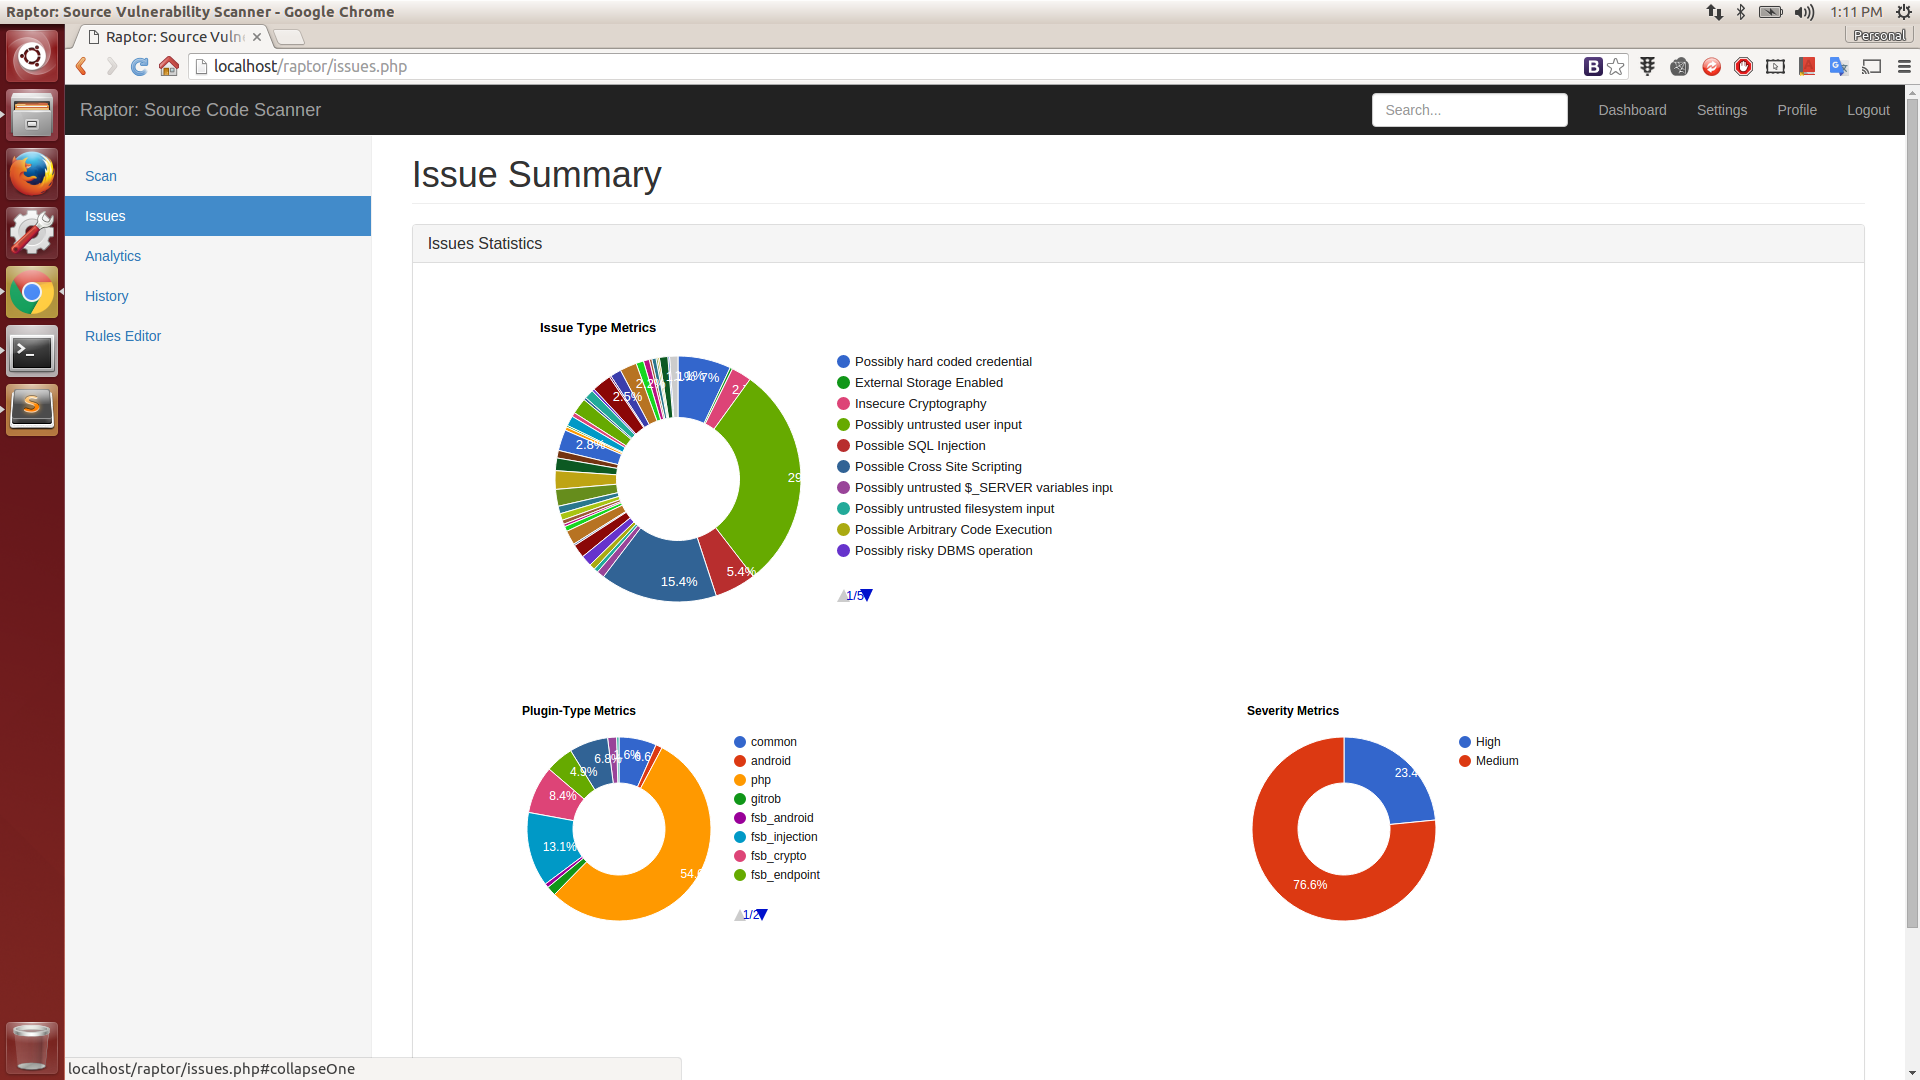The width and height of the screenshot is (1920, 1080).
Task: Click the home button in the browser toolbar
Action: click(168, 67)
